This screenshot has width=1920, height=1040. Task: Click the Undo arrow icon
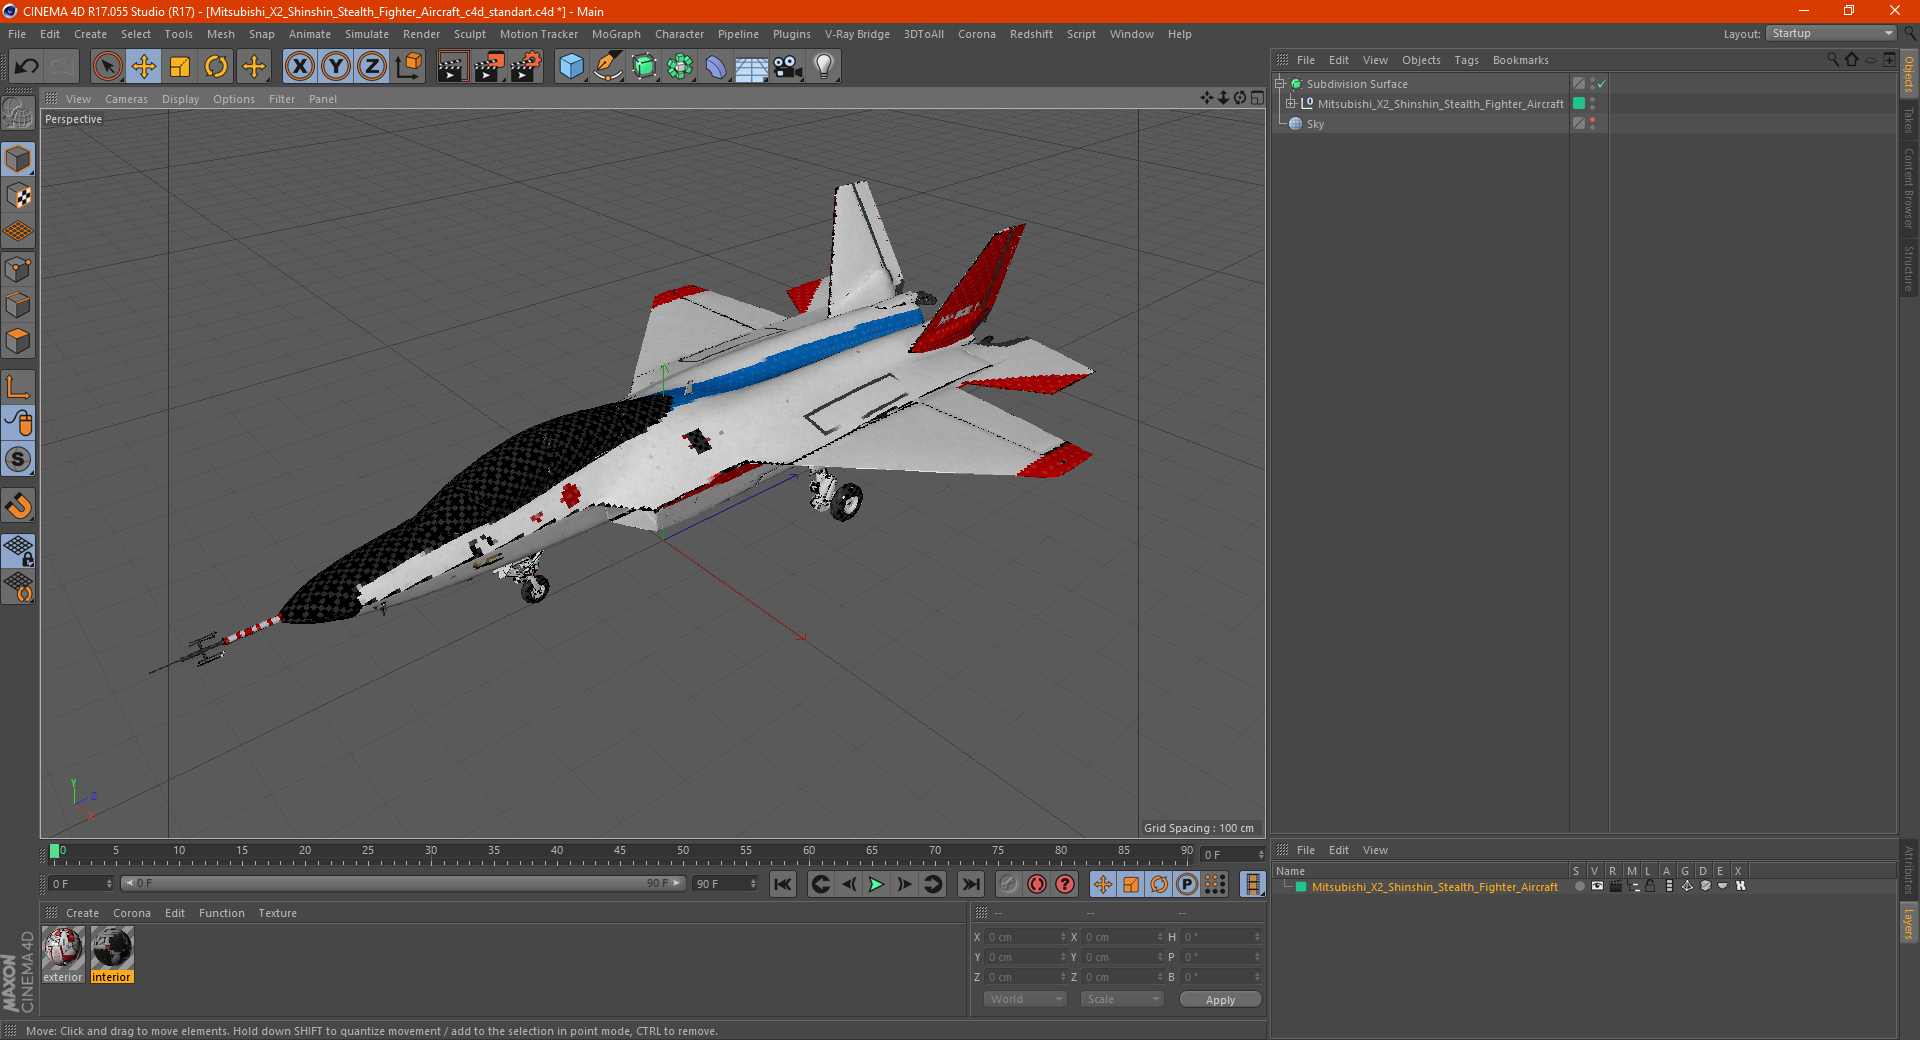[x=27, y=67]
